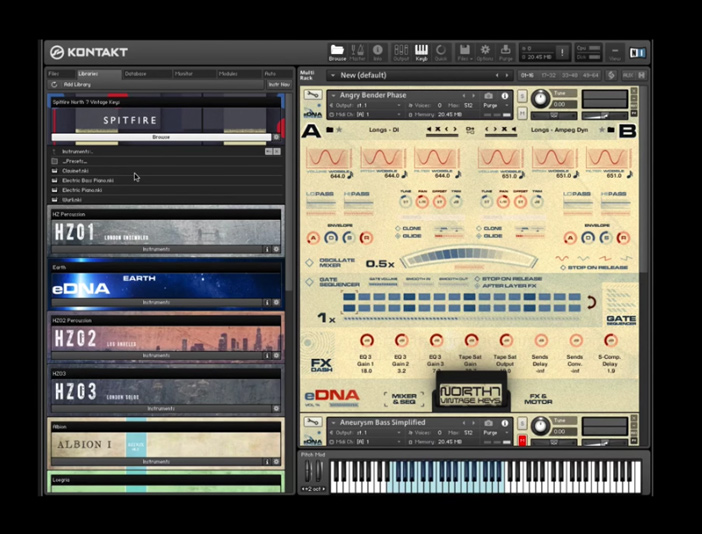Open the Purge dropdown on Angry Bender Phase
The height and width of the screenshot is (534, 702).
tap(493, 105)
